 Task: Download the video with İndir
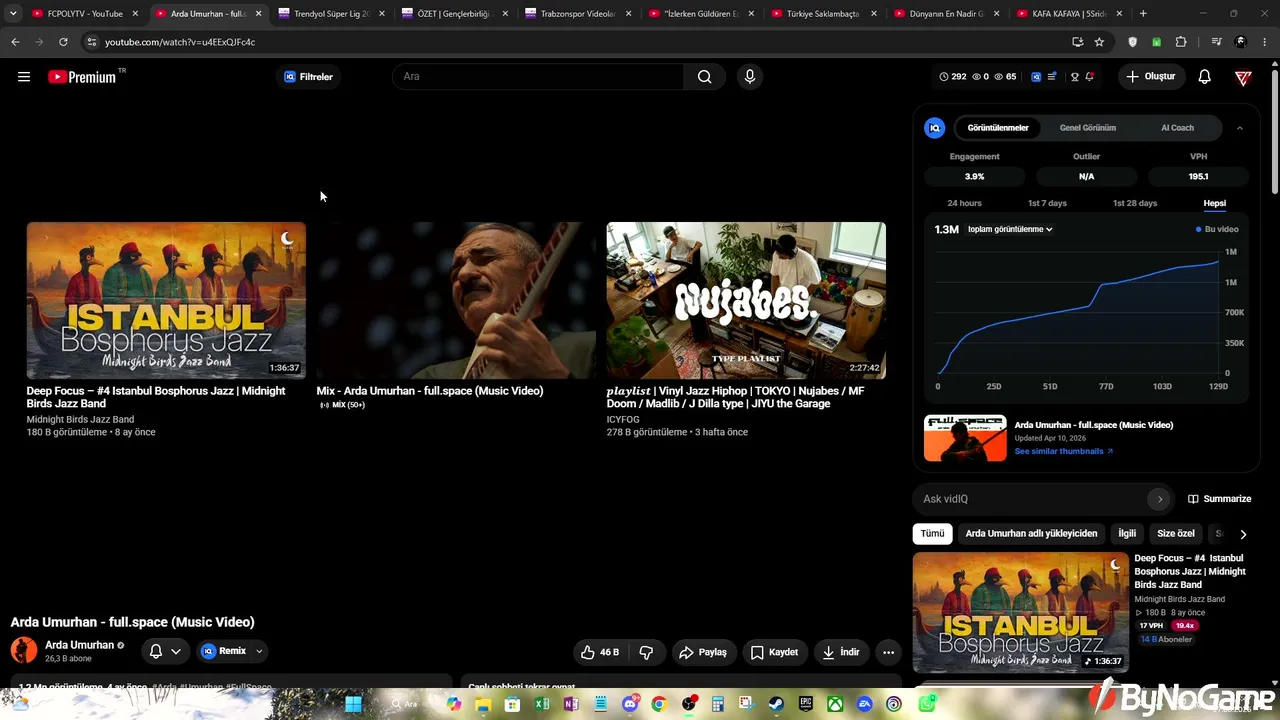[x=841, y=652]
